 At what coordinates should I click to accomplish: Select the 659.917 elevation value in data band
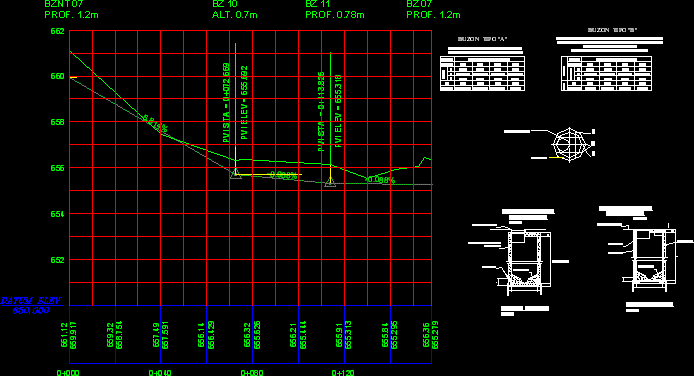(x=73, y=335)
